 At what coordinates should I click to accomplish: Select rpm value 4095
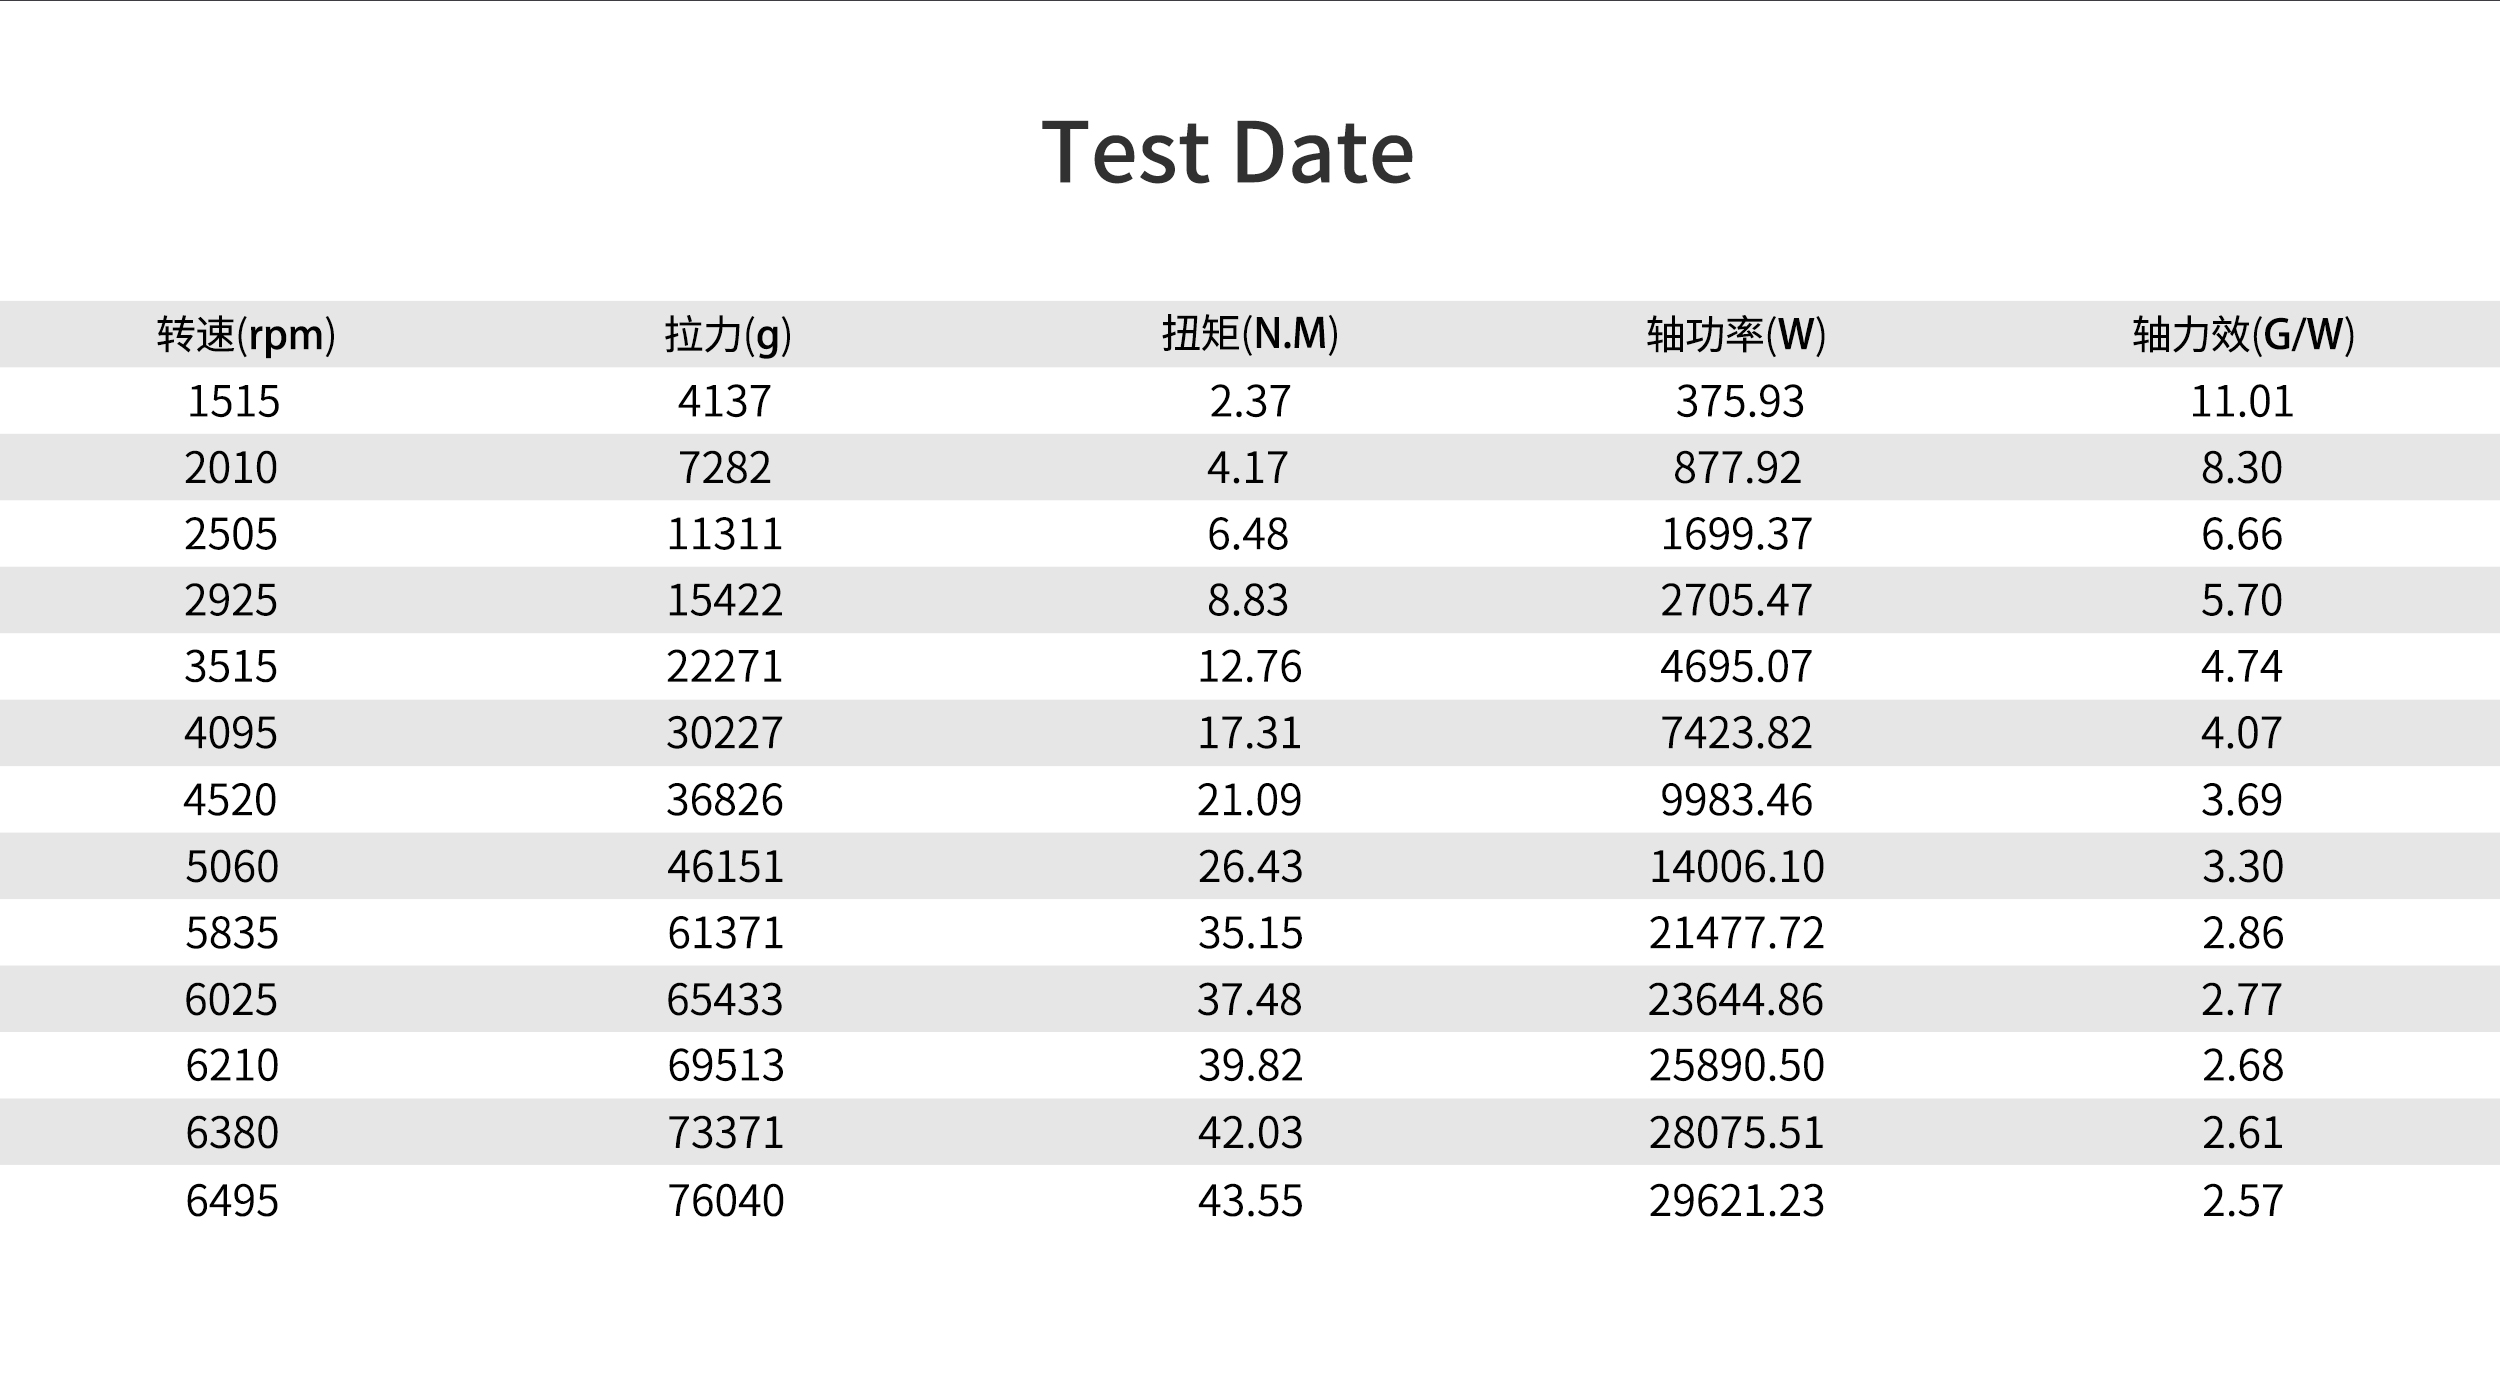[231, 733]
